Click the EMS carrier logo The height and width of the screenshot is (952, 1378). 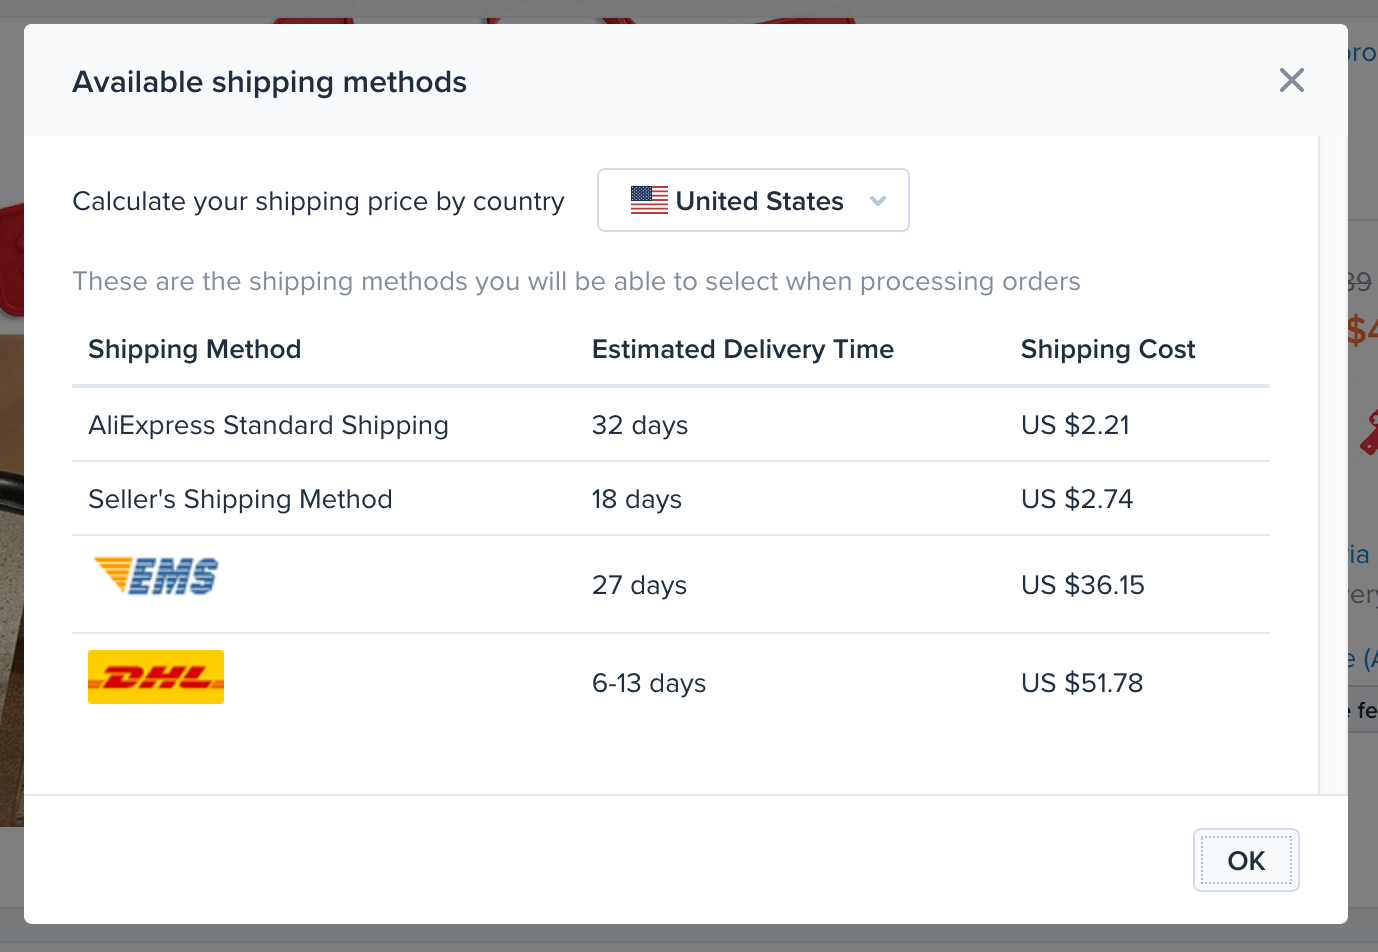[156, 576]
